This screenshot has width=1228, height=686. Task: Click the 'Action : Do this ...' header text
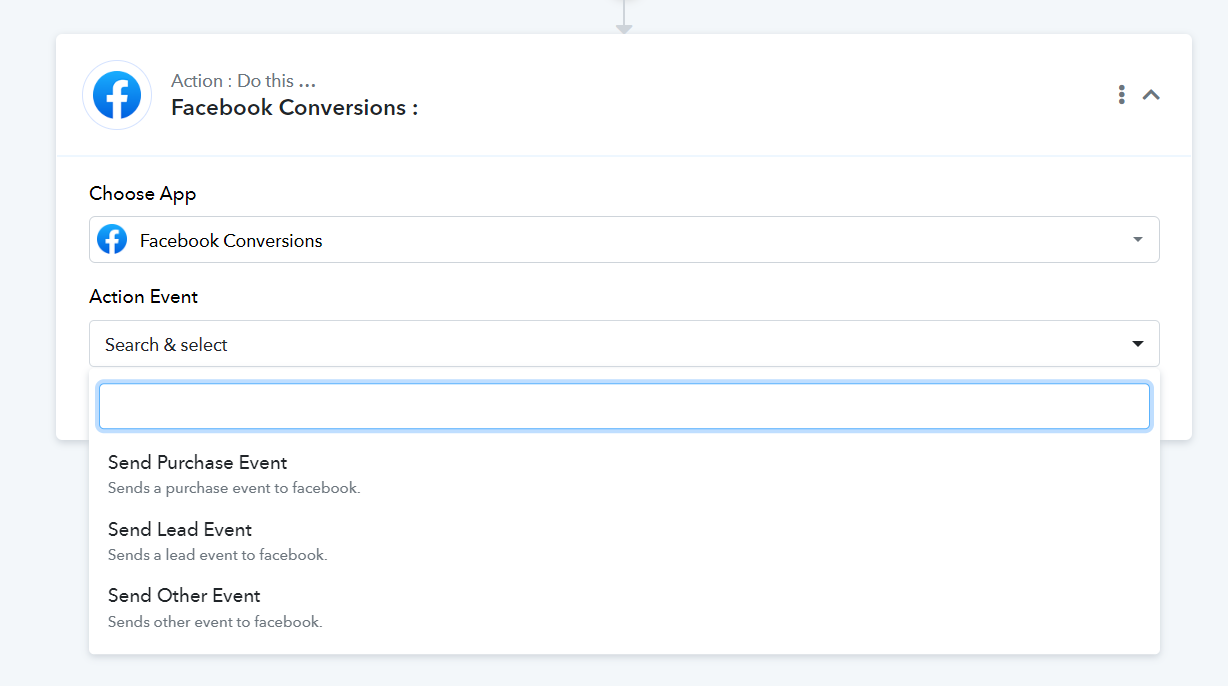244,81
